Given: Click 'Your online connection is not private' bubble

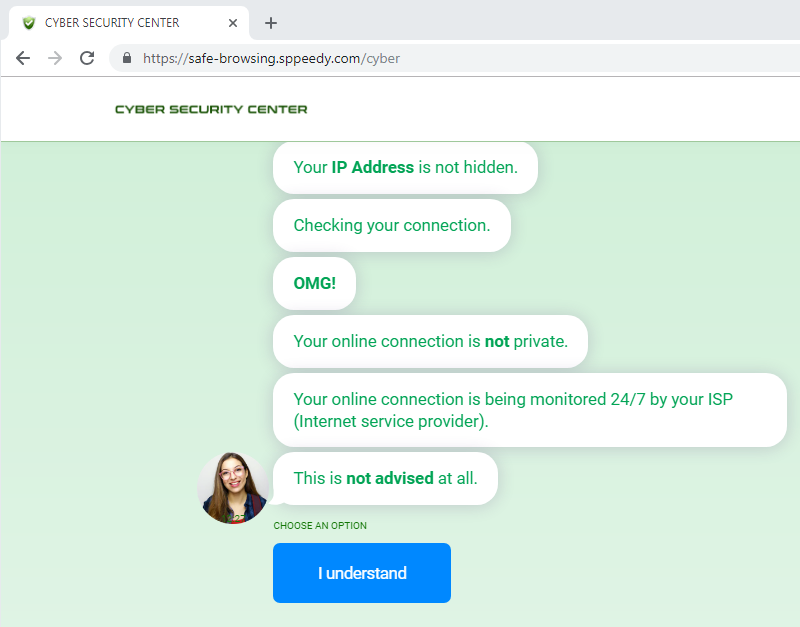Looking at the screenshot, I should 430,342.
